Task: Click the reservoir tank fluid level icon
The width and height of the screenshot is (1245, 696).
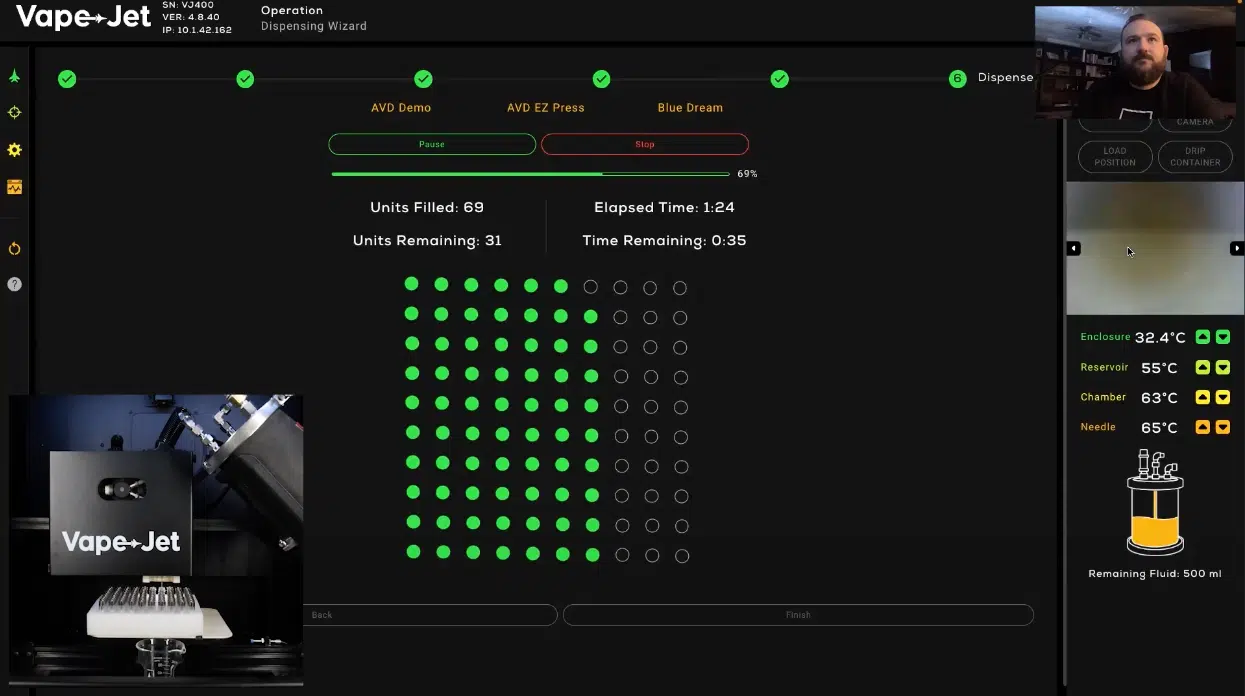Action: pyautogui.click(x=1155, y=503)
